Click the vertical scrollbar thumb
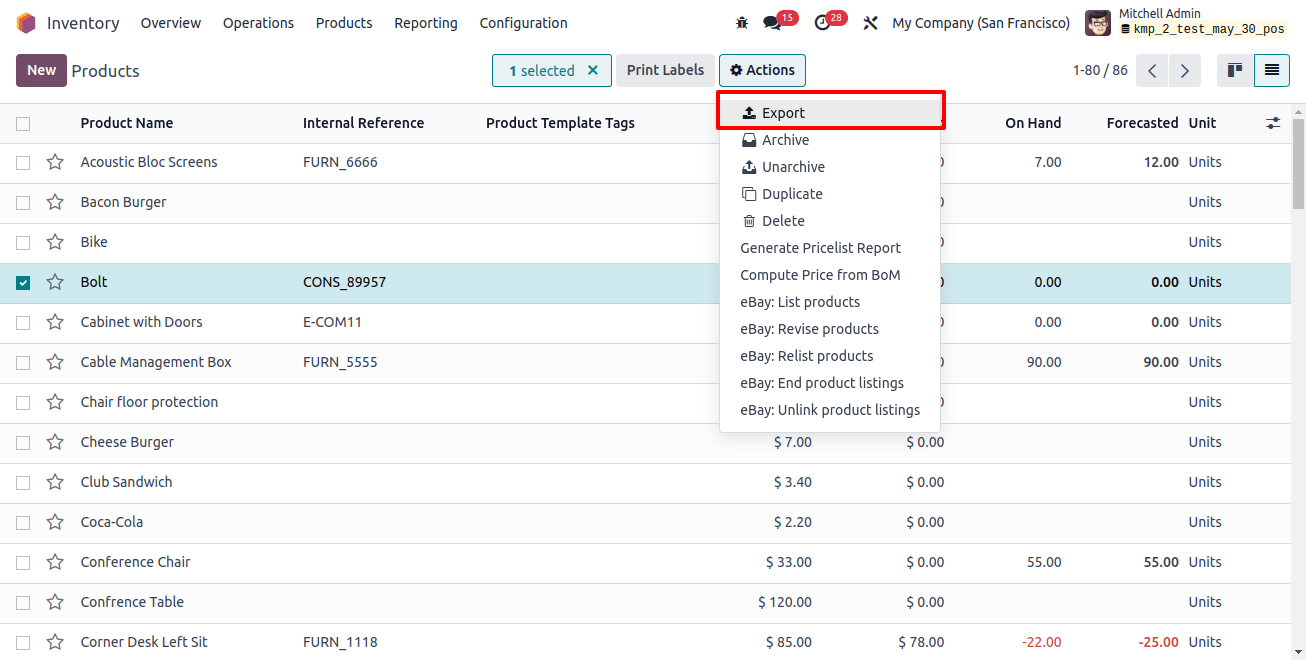Screen dimensions: 1306x660 1298,164
